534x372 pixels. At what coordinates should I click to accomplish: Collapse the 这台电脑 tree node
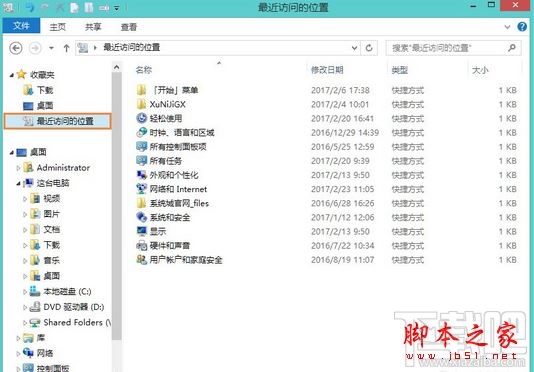(18, 183)
